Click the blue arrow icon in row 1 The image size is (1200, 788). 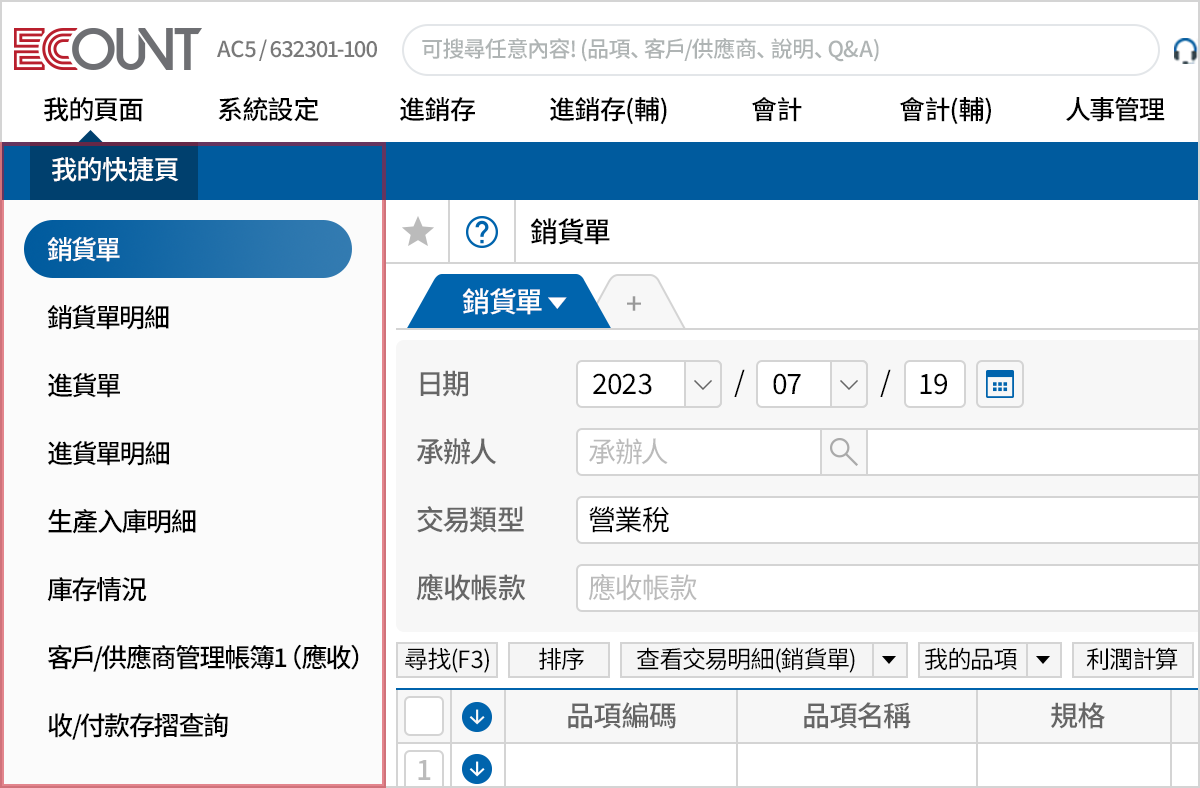[x=477, y=767]
